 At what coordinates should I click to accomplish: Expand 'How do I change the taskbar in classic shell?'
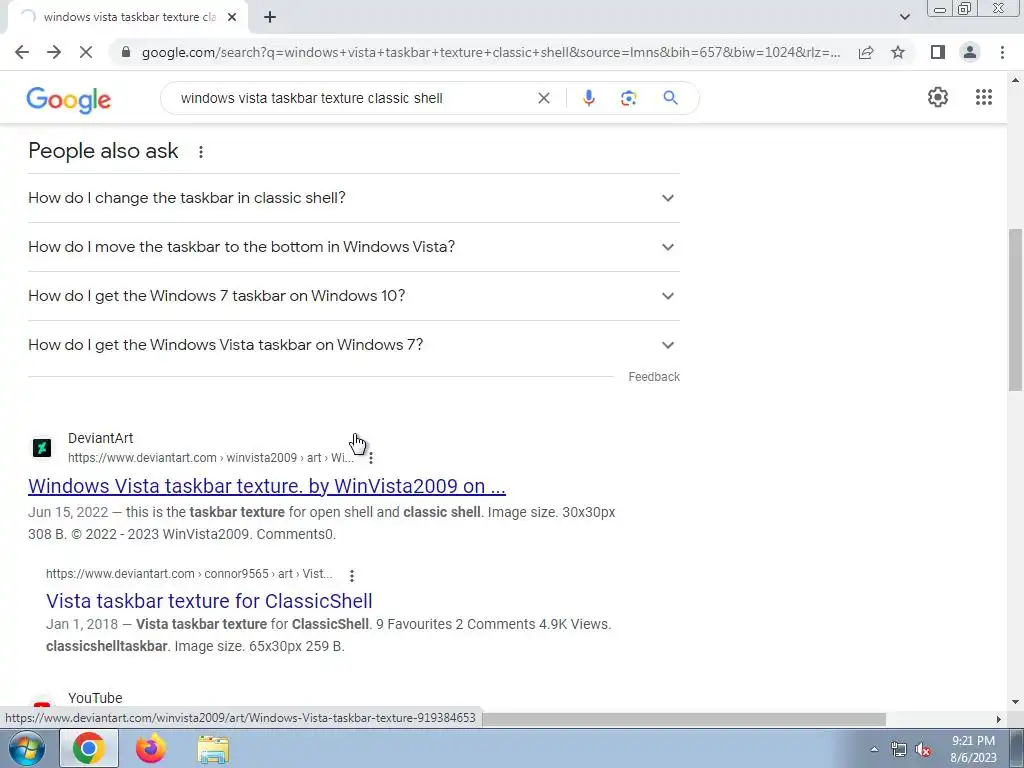tap(353, 198)
